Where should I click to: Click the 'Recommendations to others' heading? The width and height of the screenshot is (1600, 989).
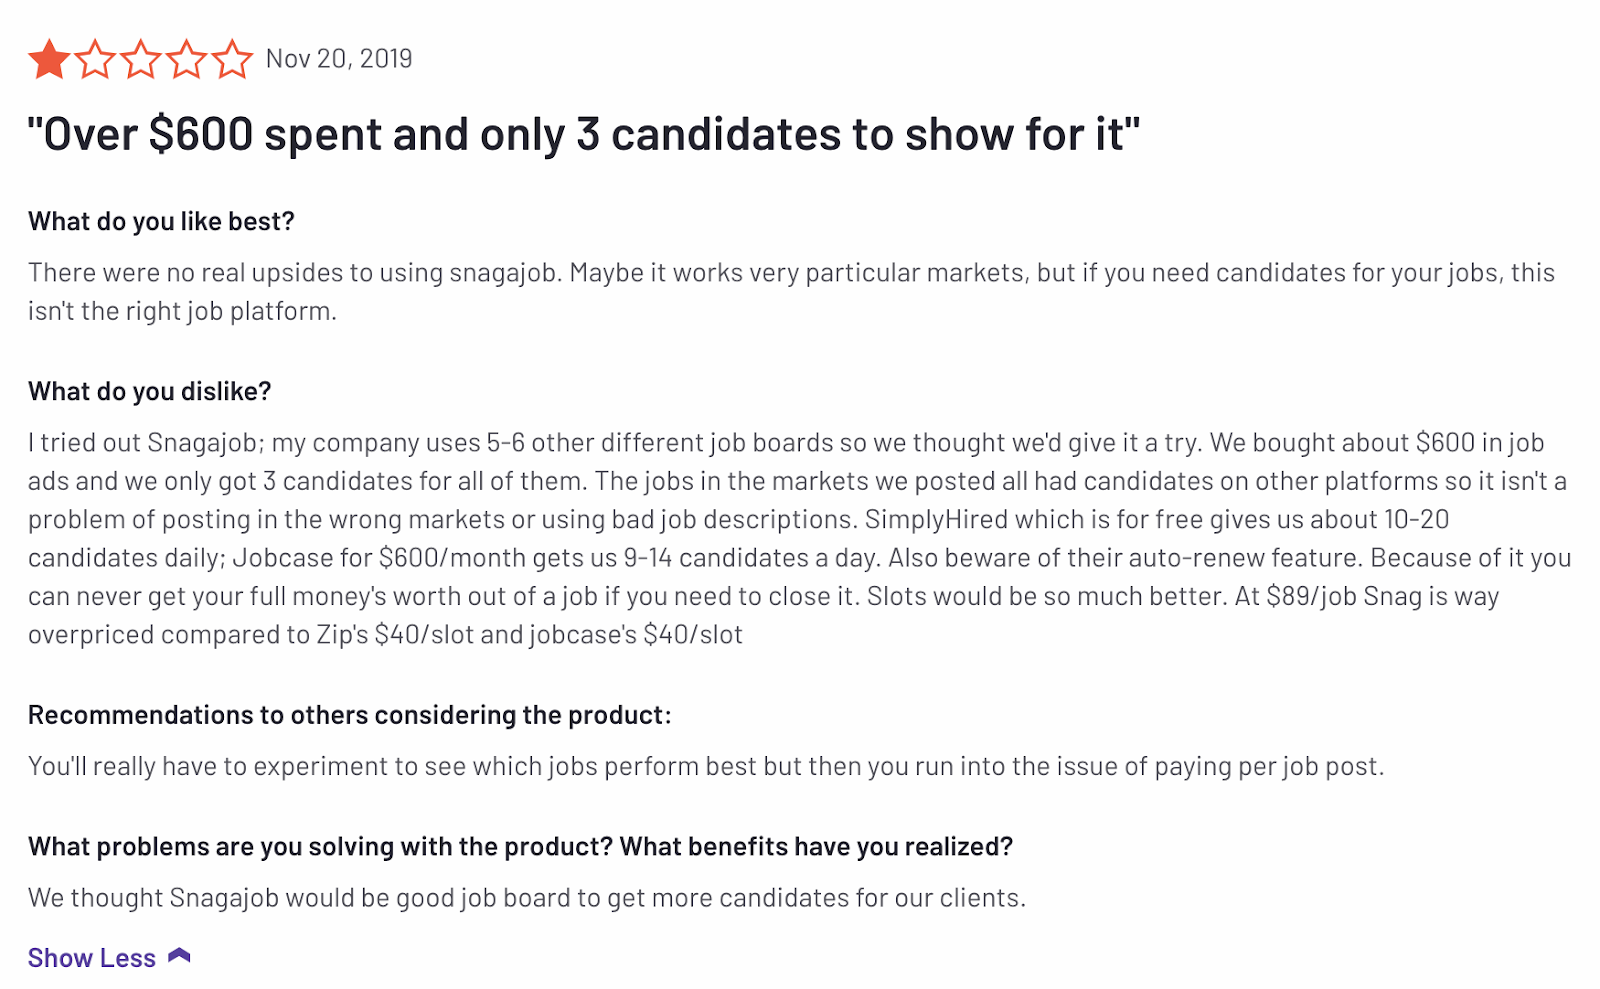pos(350,715)
